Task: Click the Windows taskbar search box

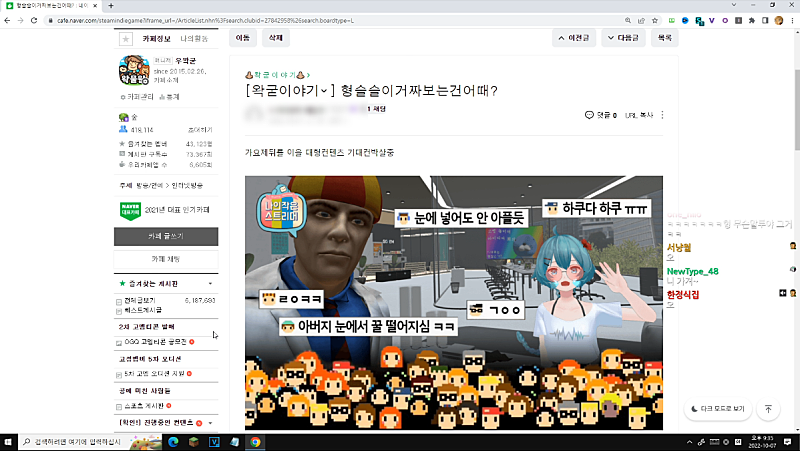Action: tap(80, 441)
